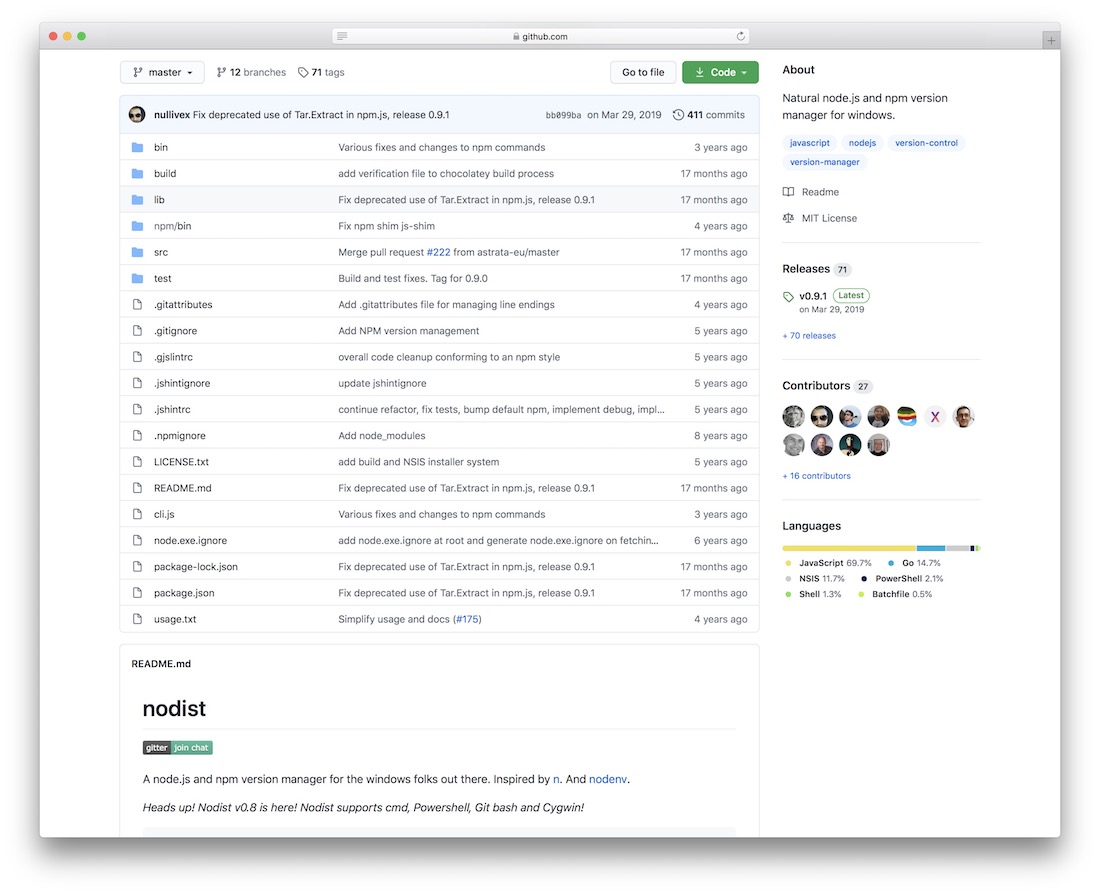Open the build folder icon
The width and height of the screenshot is (1100, 894).
coord(138,173)
